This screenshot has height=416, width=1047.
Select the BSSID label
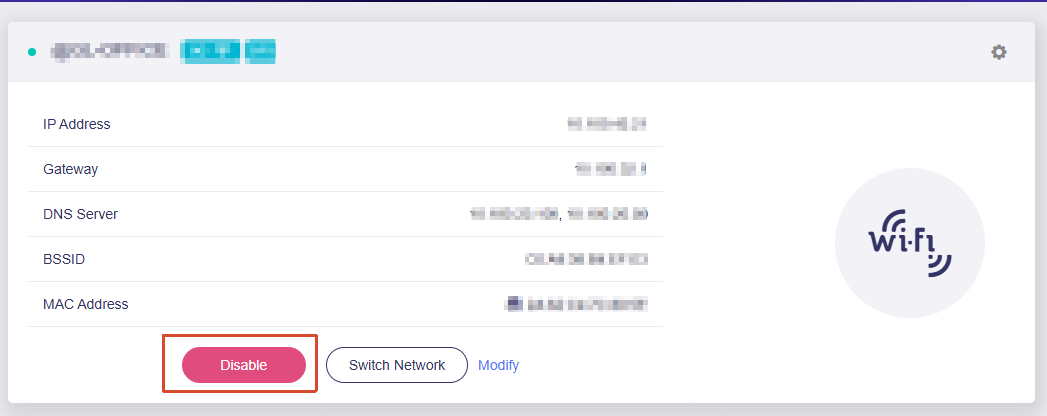64,259
